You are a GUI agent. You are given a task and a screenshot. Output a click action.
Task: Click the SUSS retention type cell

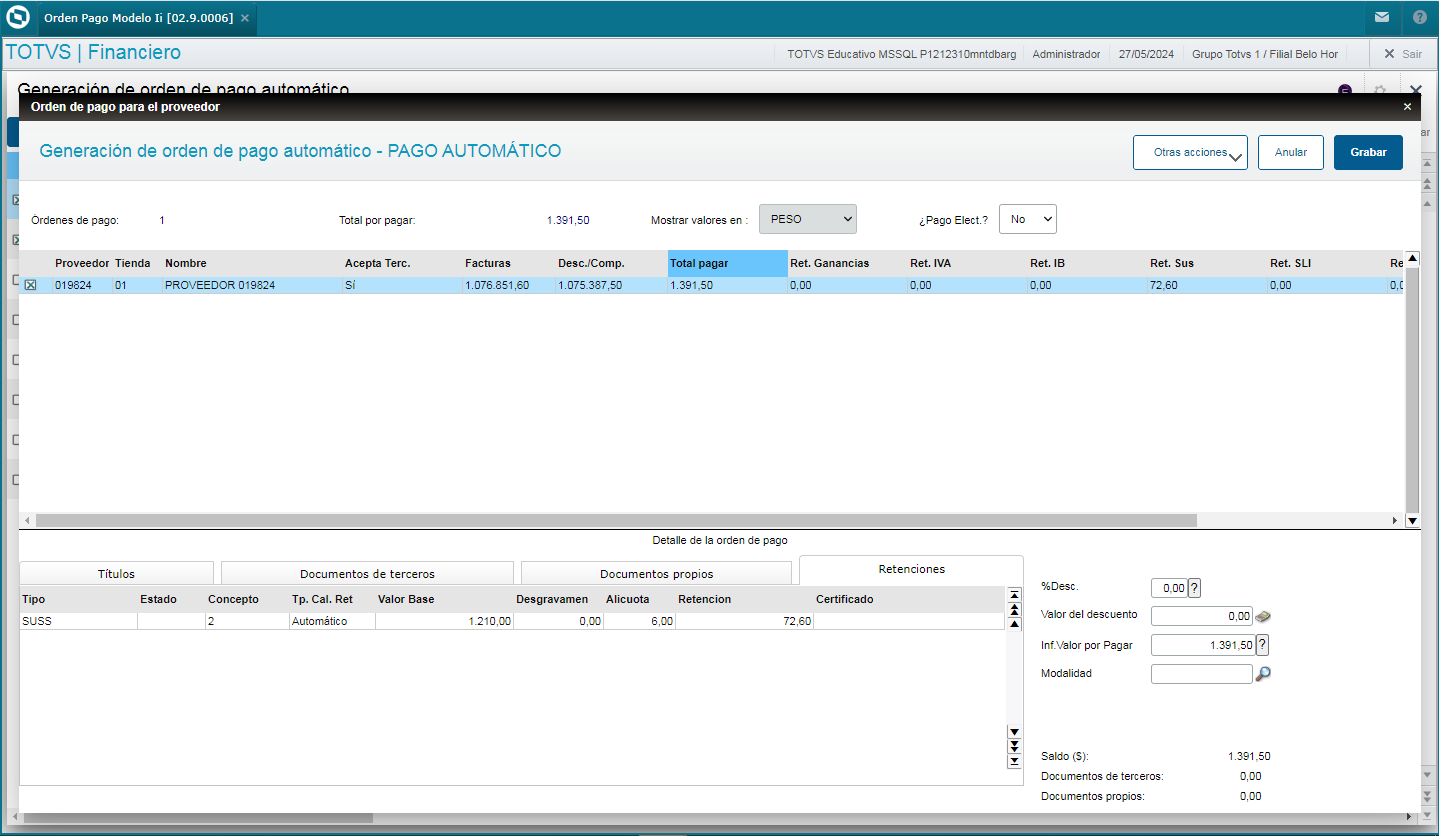[78, 621]
